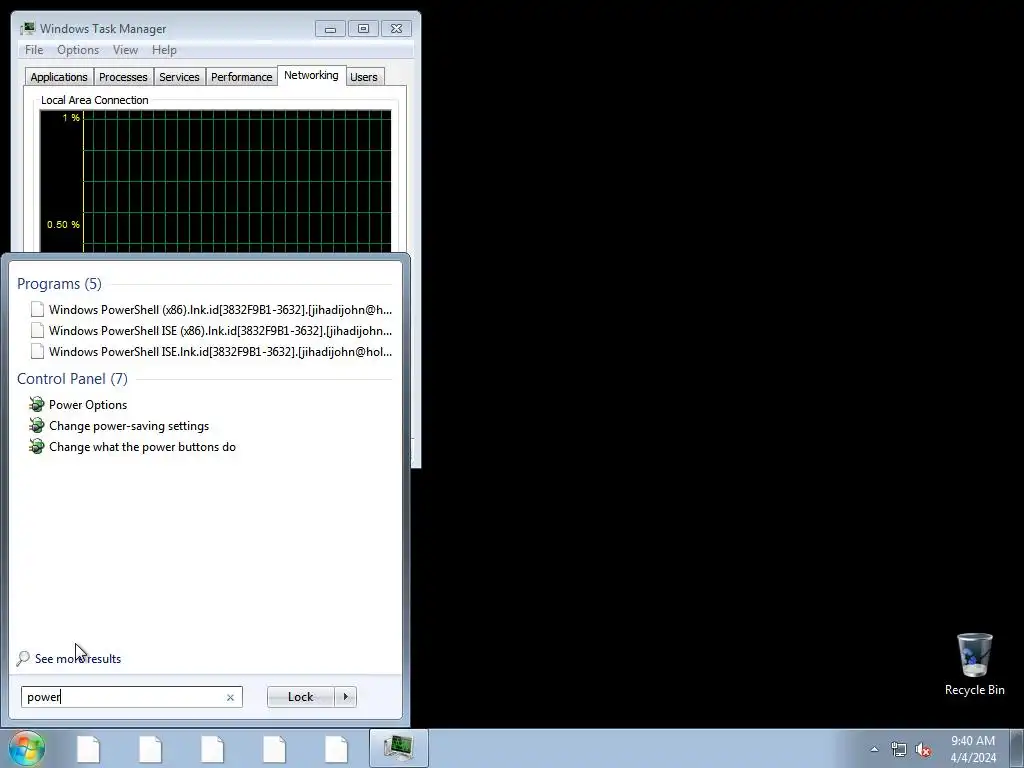The image size is (1024, 768).
Task: Expand the shutdown options arrow next to Lock
Action: [x=345, y=697]
